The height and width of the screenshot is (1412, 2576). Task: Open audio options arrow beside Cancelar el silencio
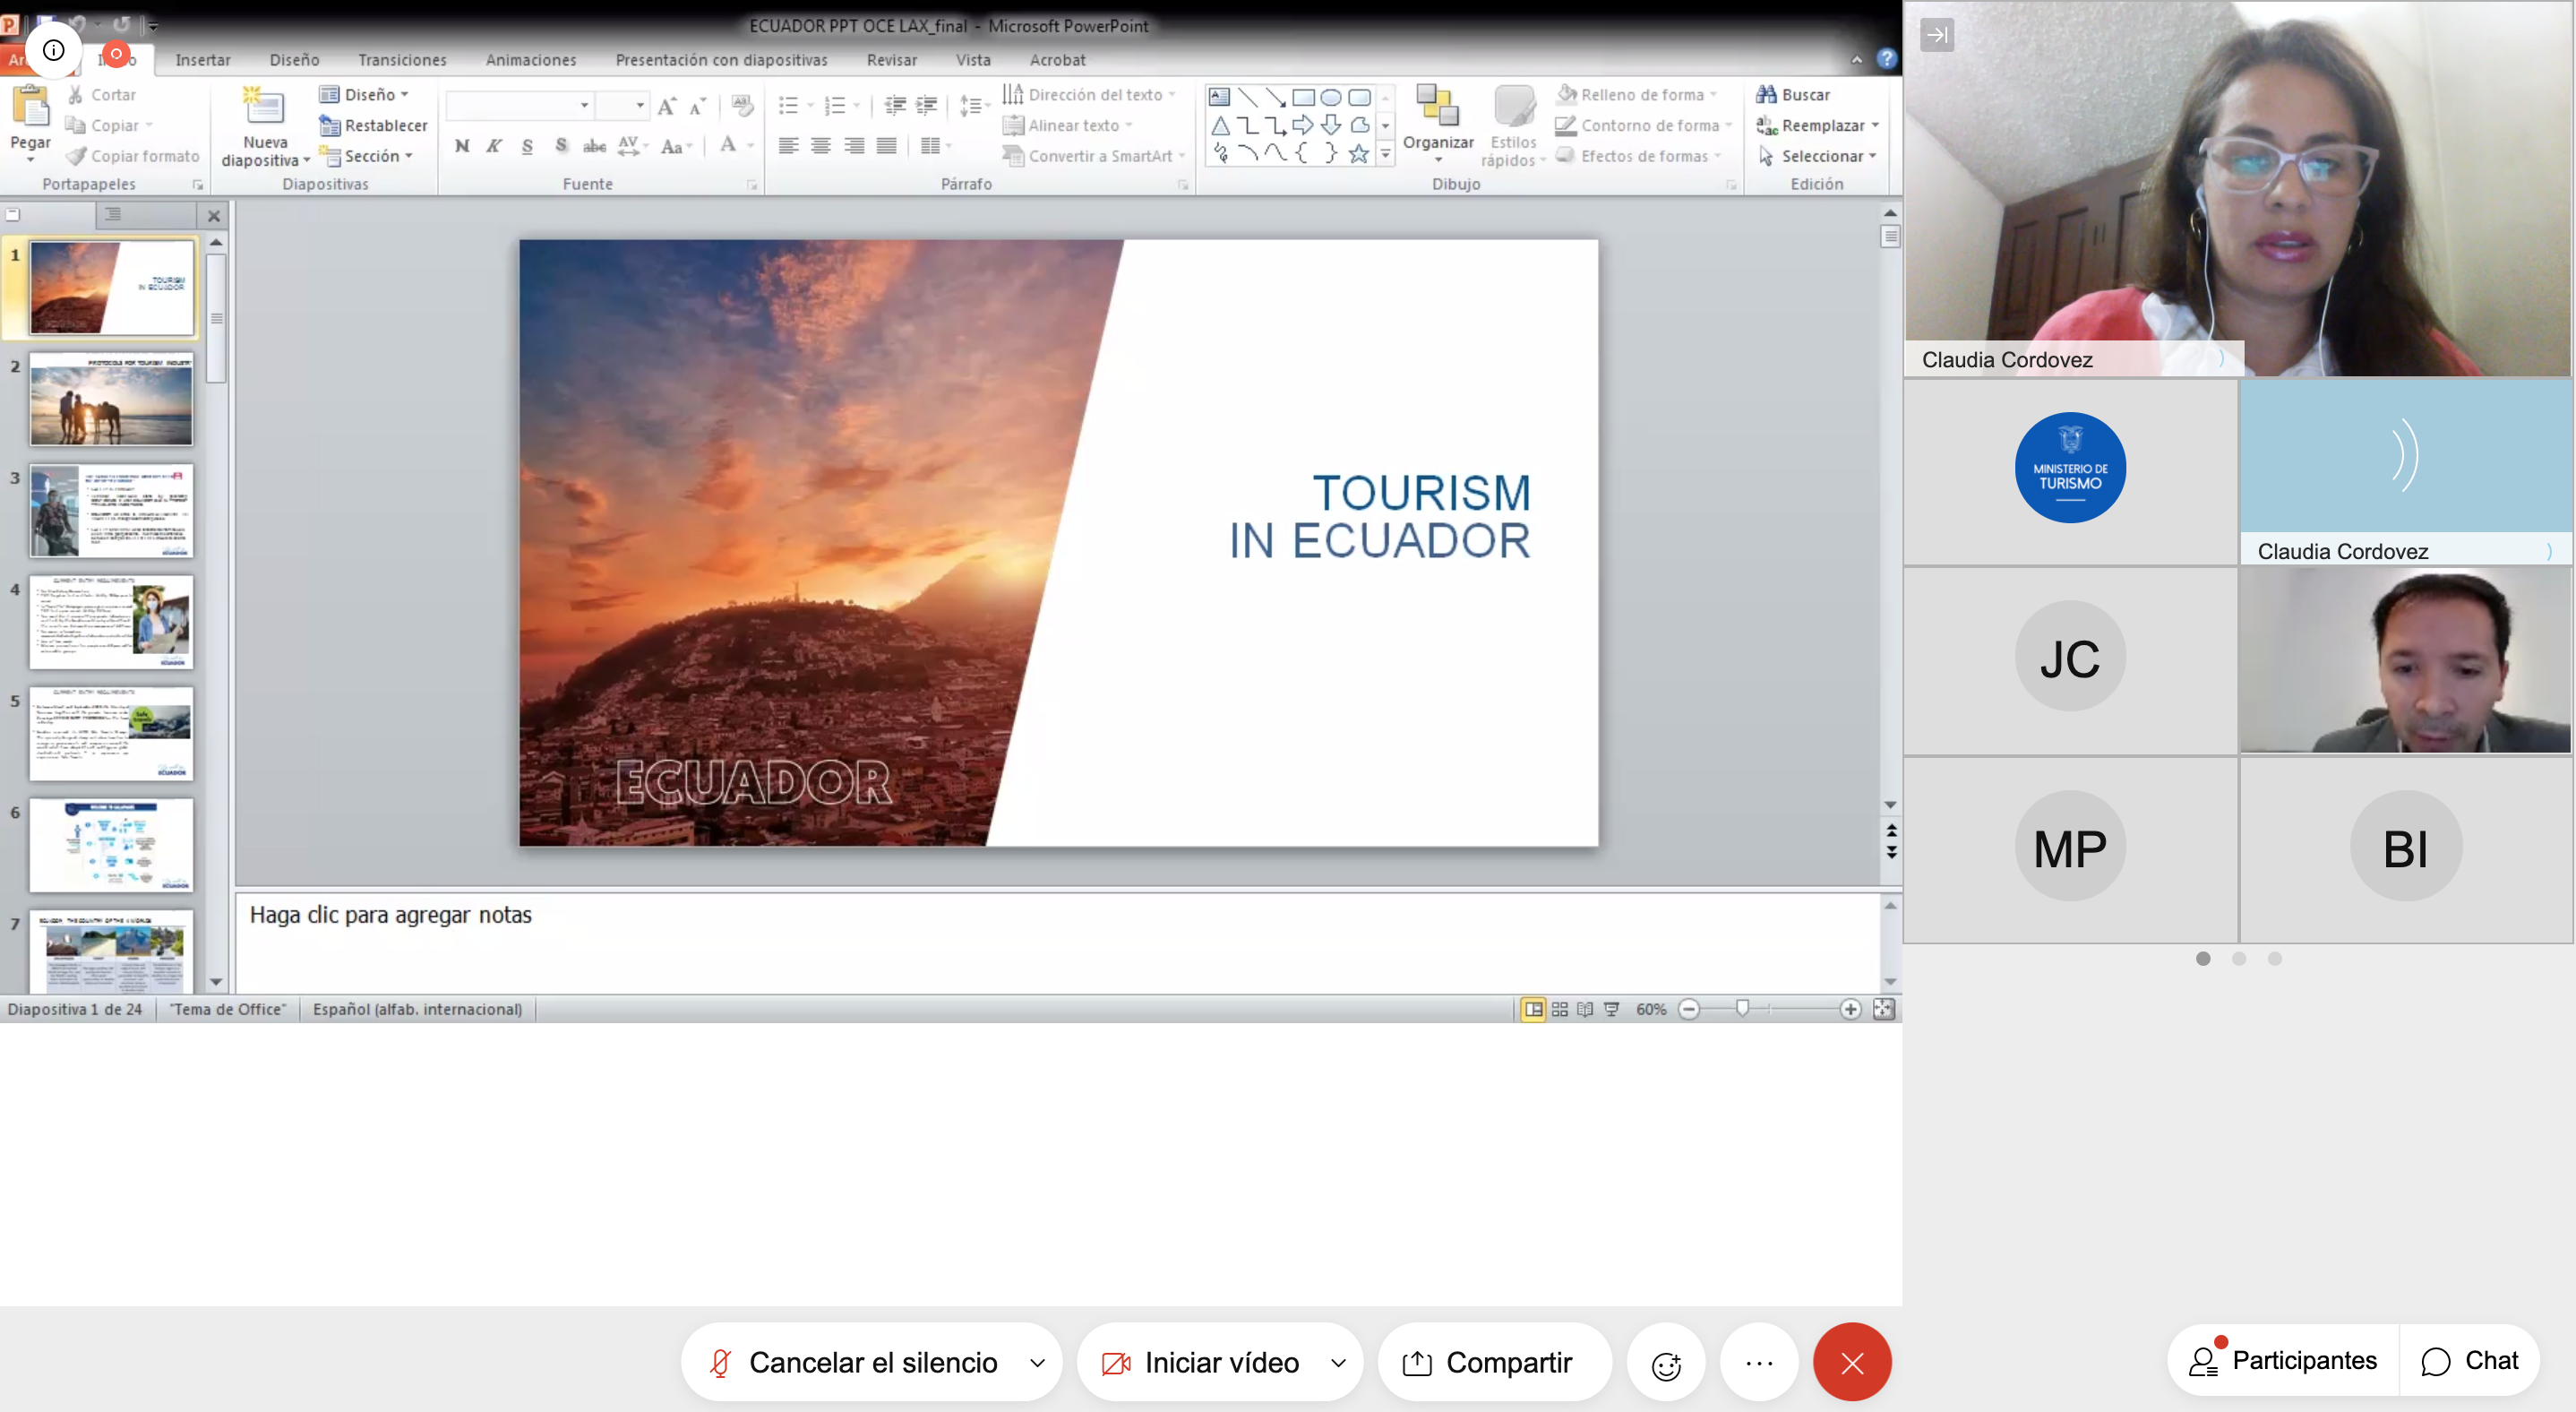1037,1362
